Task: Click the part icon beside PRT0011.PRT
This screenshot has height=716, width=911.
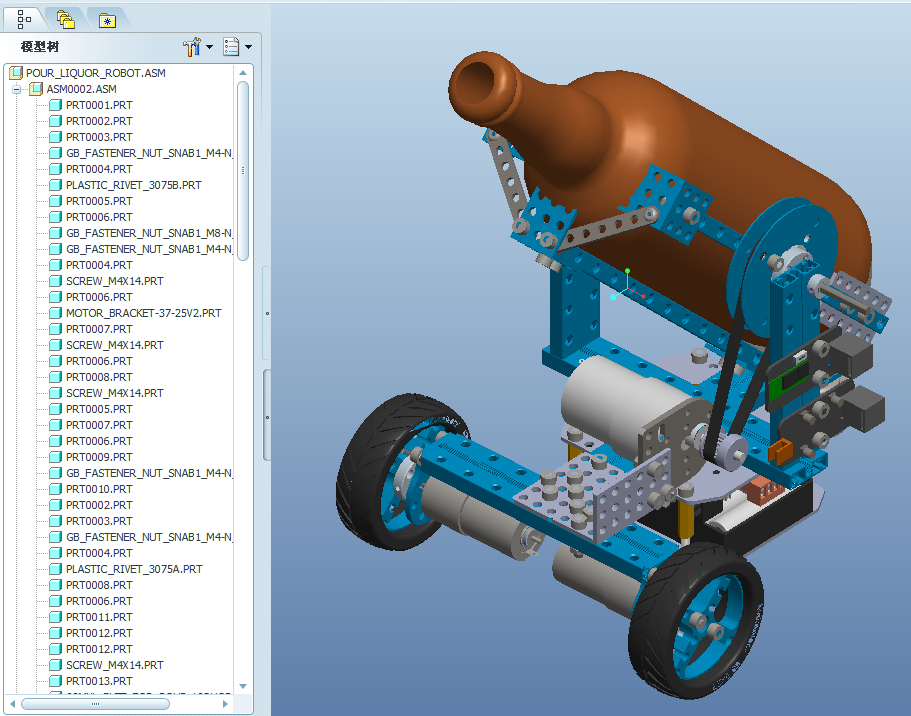Action: (x=55, y=617)
